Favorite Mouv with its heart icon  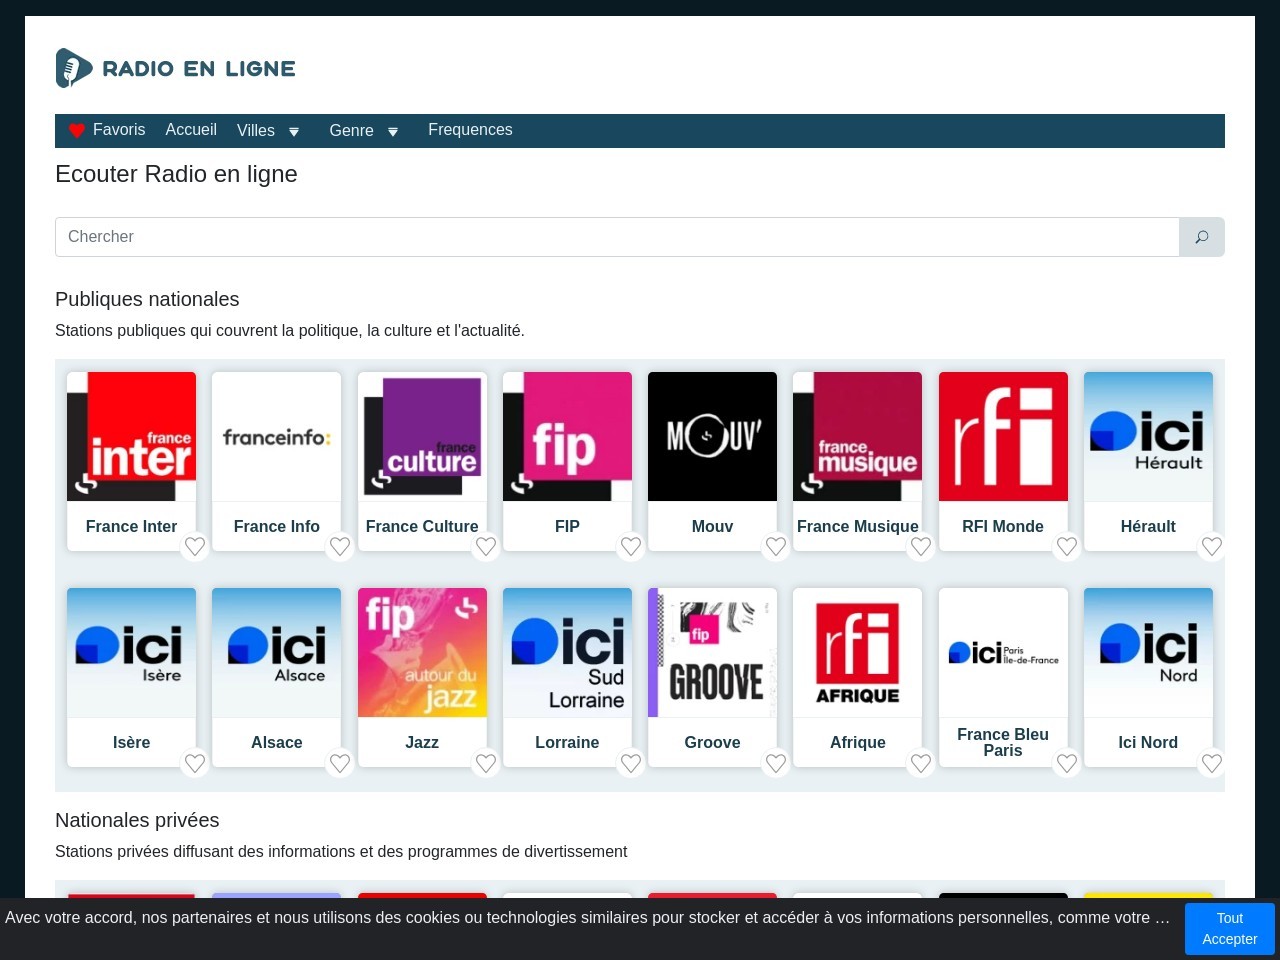pyautogui.click(x=776, y=546)
